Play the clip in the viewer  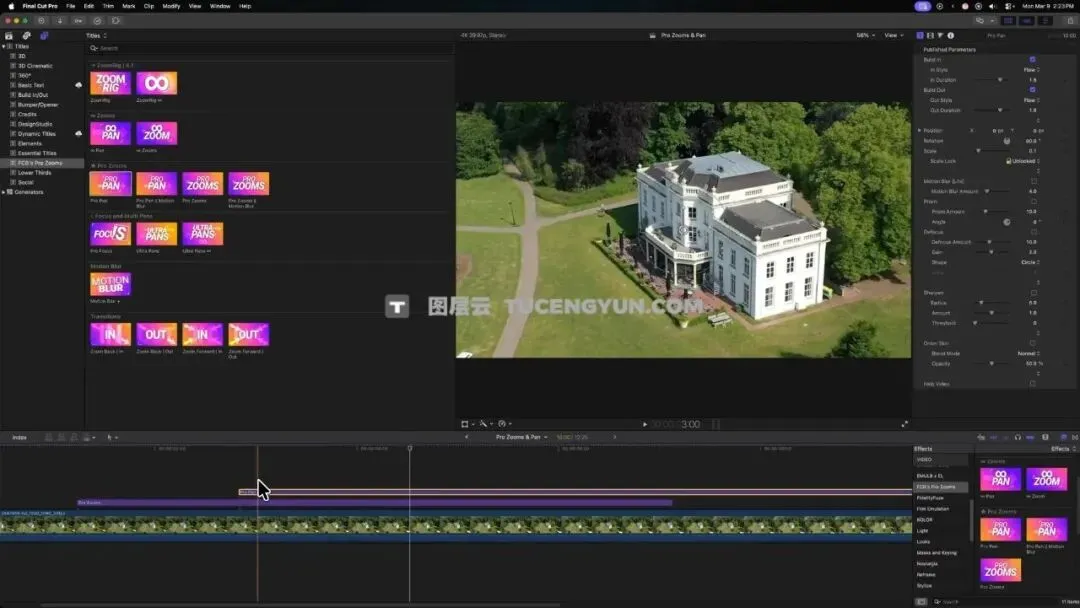[x=645, y=425]
